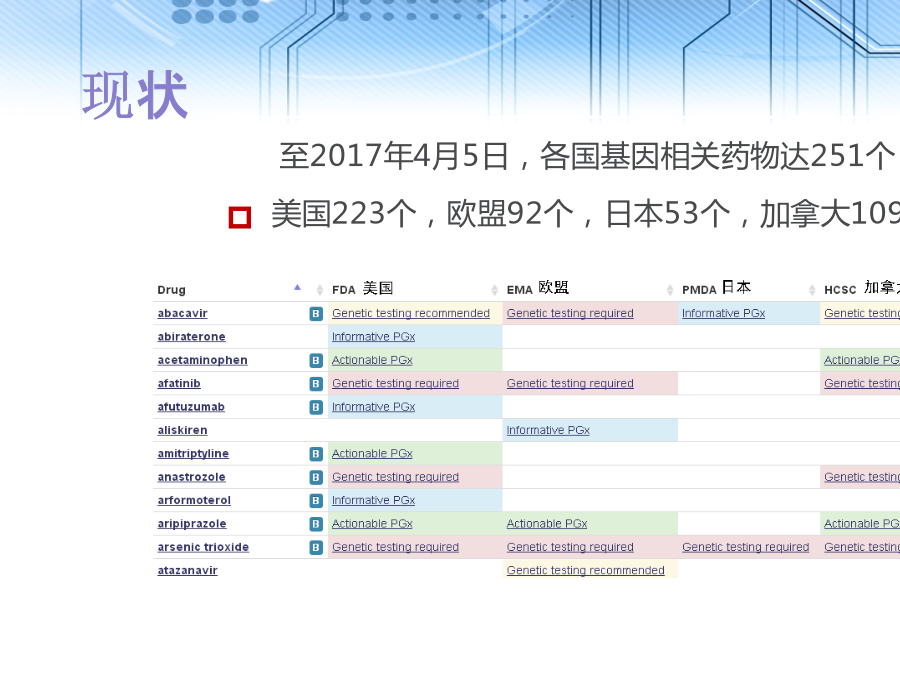Image resolution: width=900 pixels, height=675 pixels.
Task: Click the B badge beside arsenic trioxide
Action: tap(316, 547)
